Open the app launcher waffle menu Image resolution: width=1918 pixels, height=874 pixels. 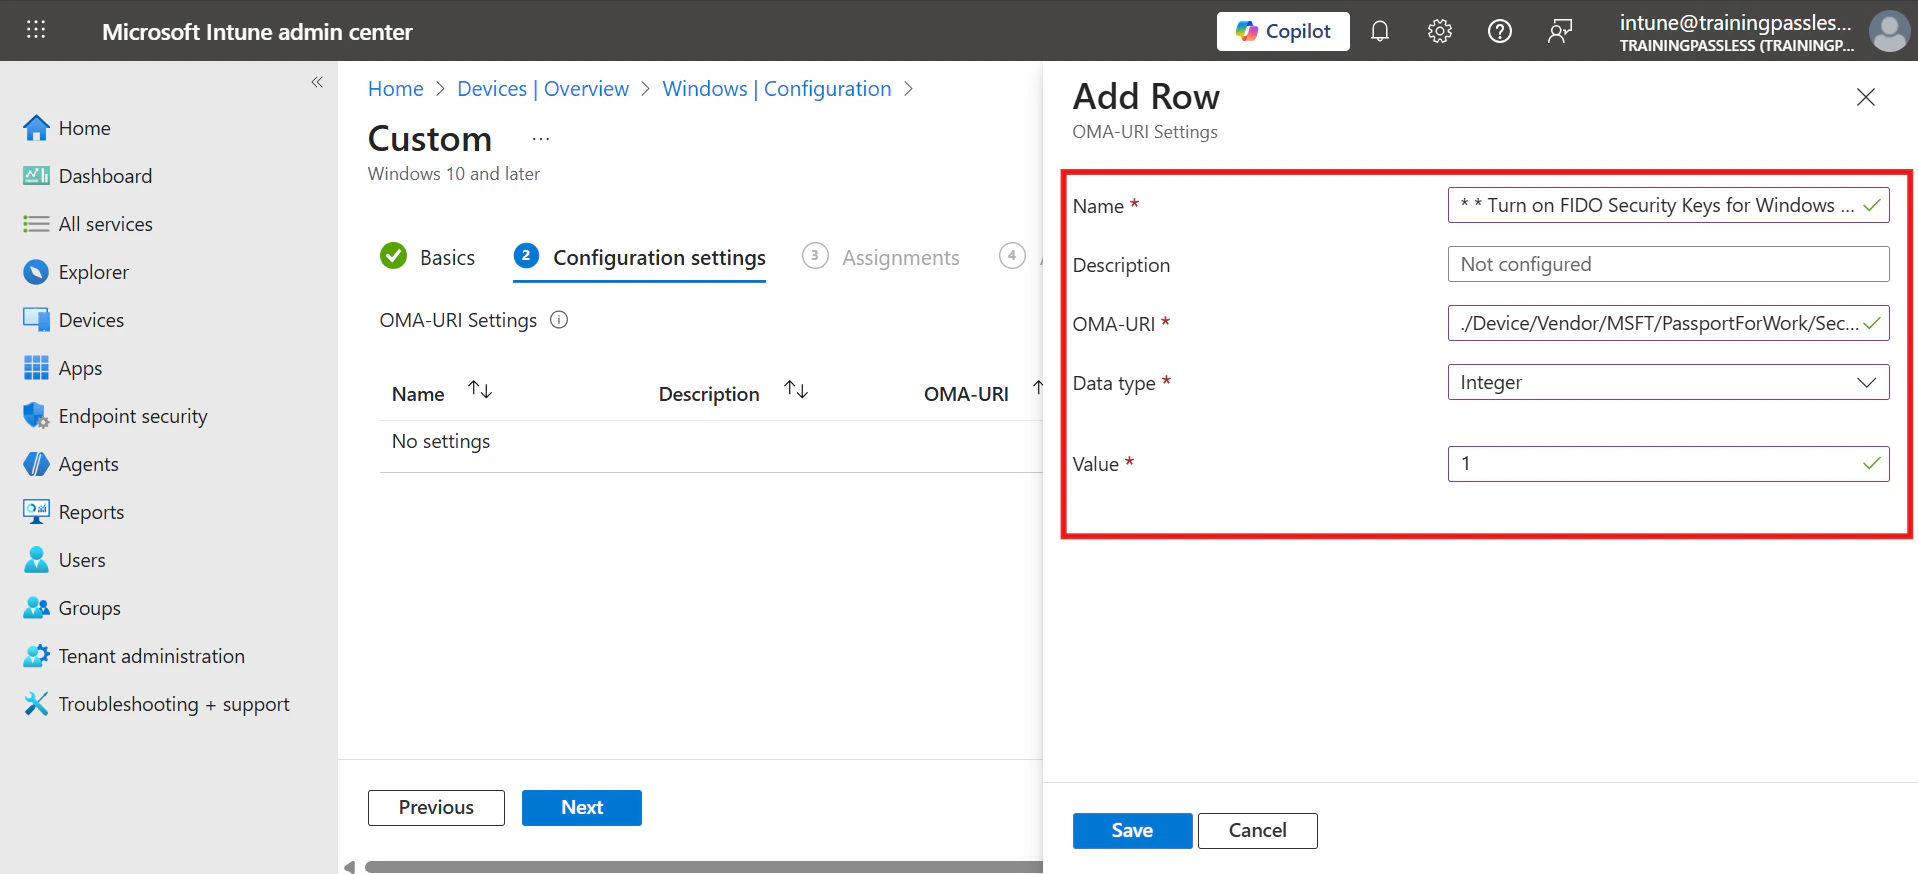[36, 30]
